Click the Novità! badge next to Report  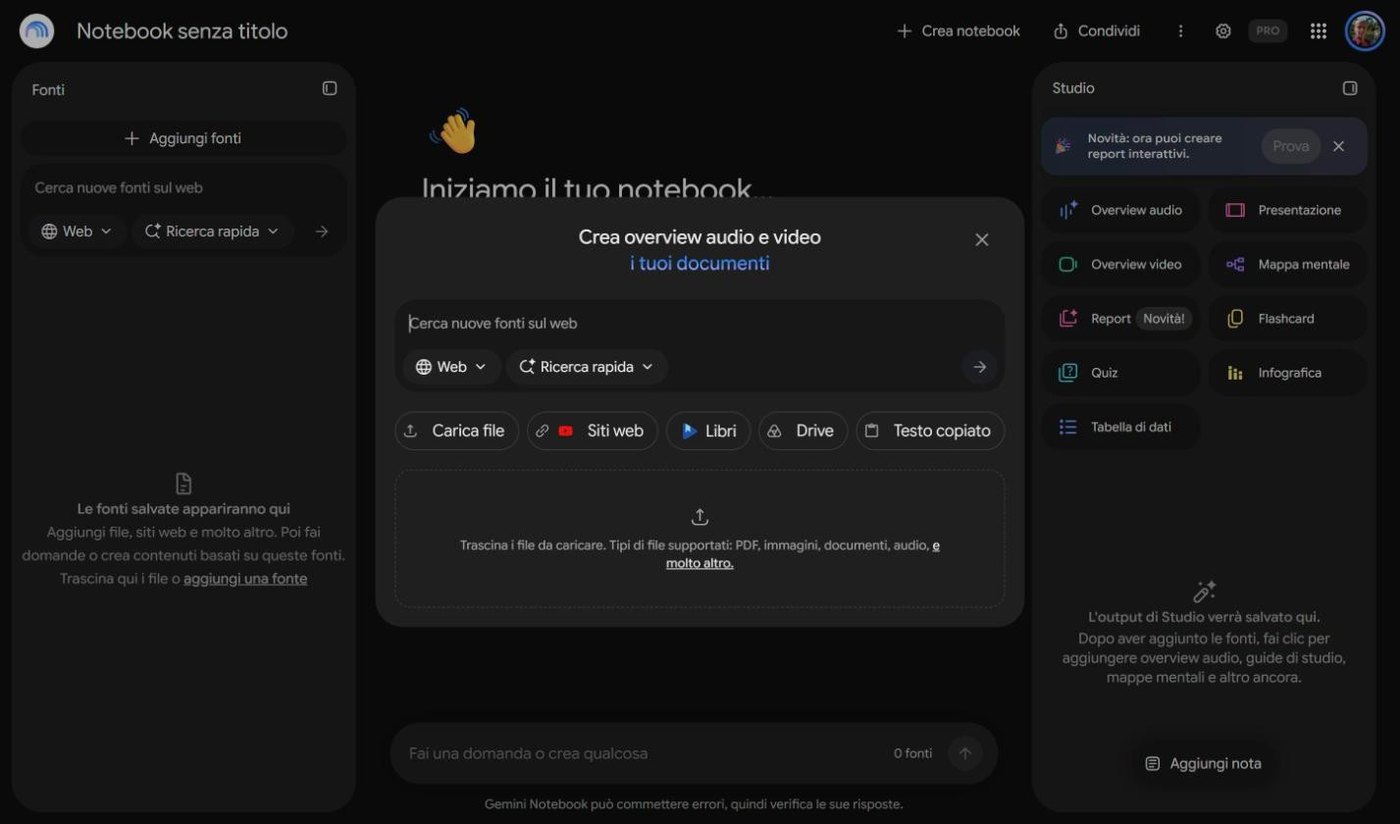(1164, 318)
